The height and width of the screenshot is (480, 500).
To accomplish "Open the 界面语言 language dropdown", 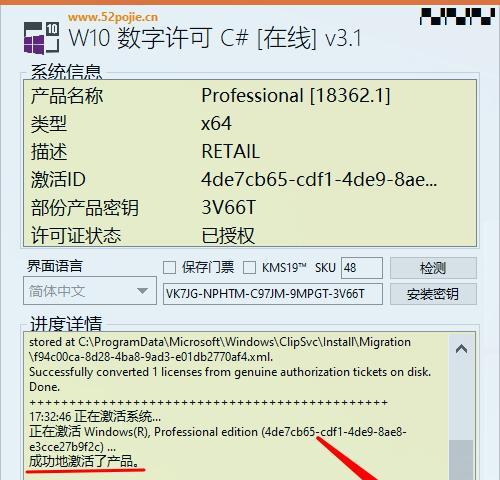I will pos(90,291).
